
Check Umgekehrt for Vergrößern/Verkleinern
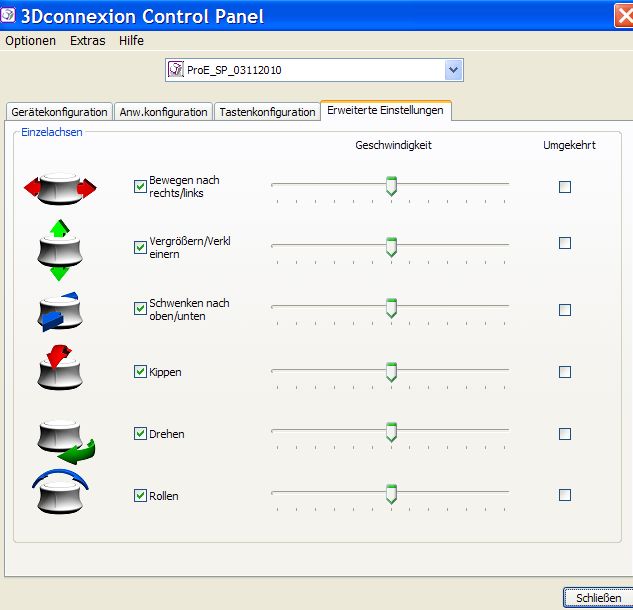(565, 243)
